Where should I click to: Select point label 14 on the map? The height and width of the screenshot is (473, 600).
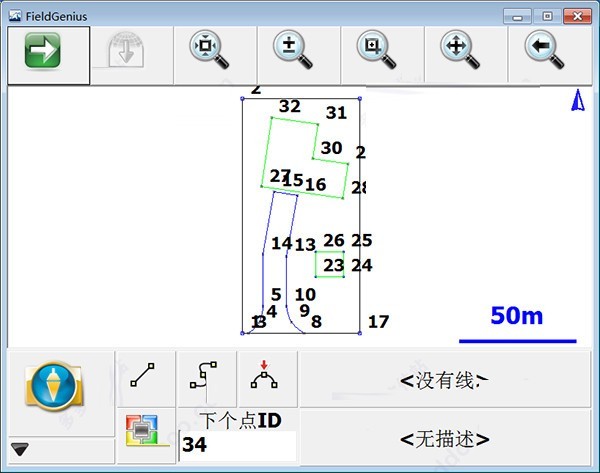[x=282, y=243]
